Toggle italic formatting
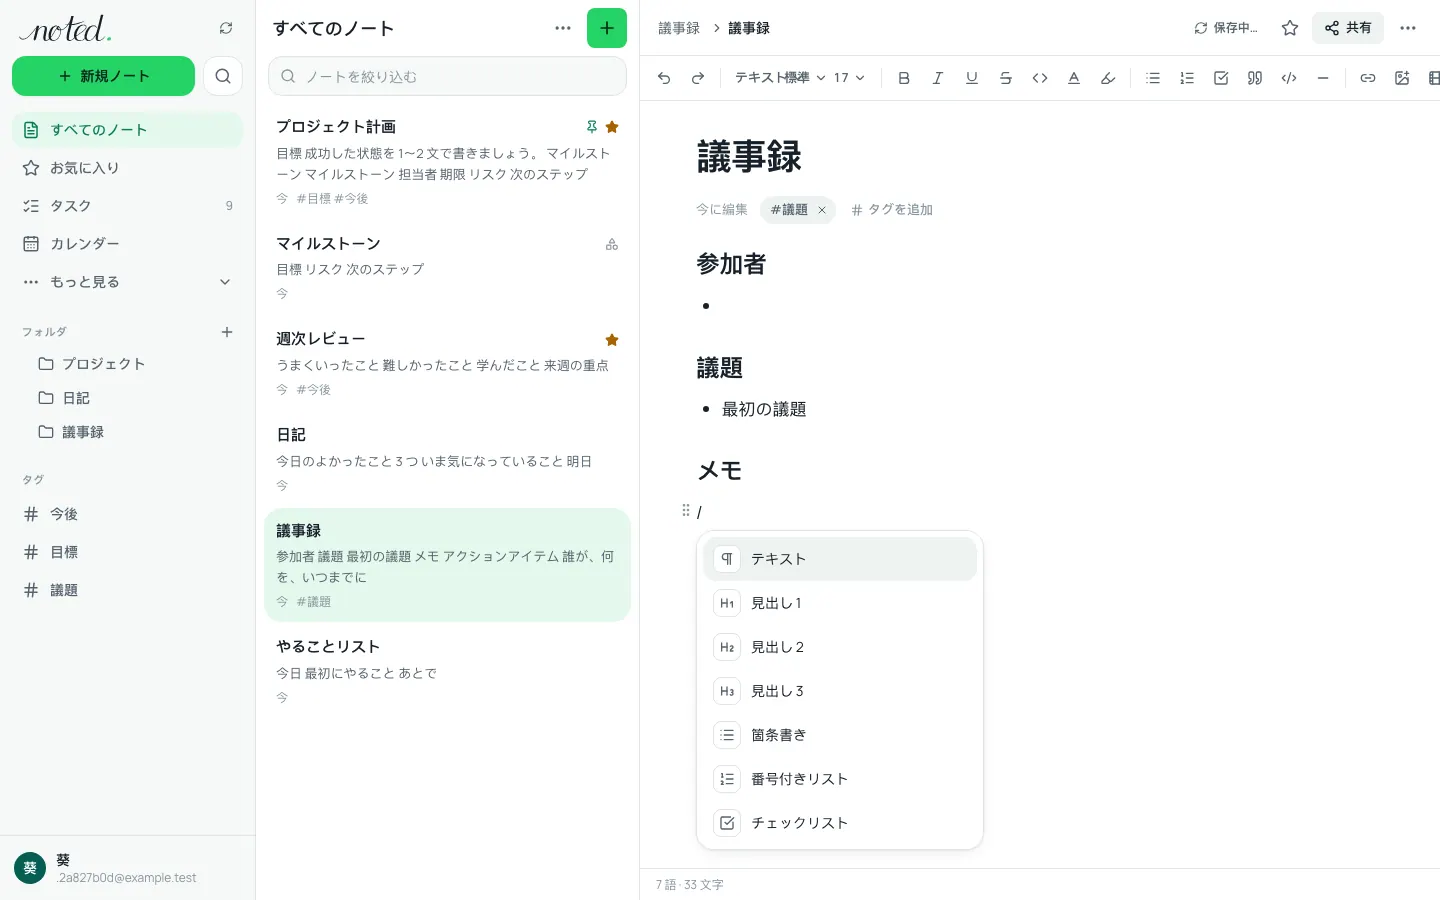This screenshot has width=1440, height=900. 938,78
